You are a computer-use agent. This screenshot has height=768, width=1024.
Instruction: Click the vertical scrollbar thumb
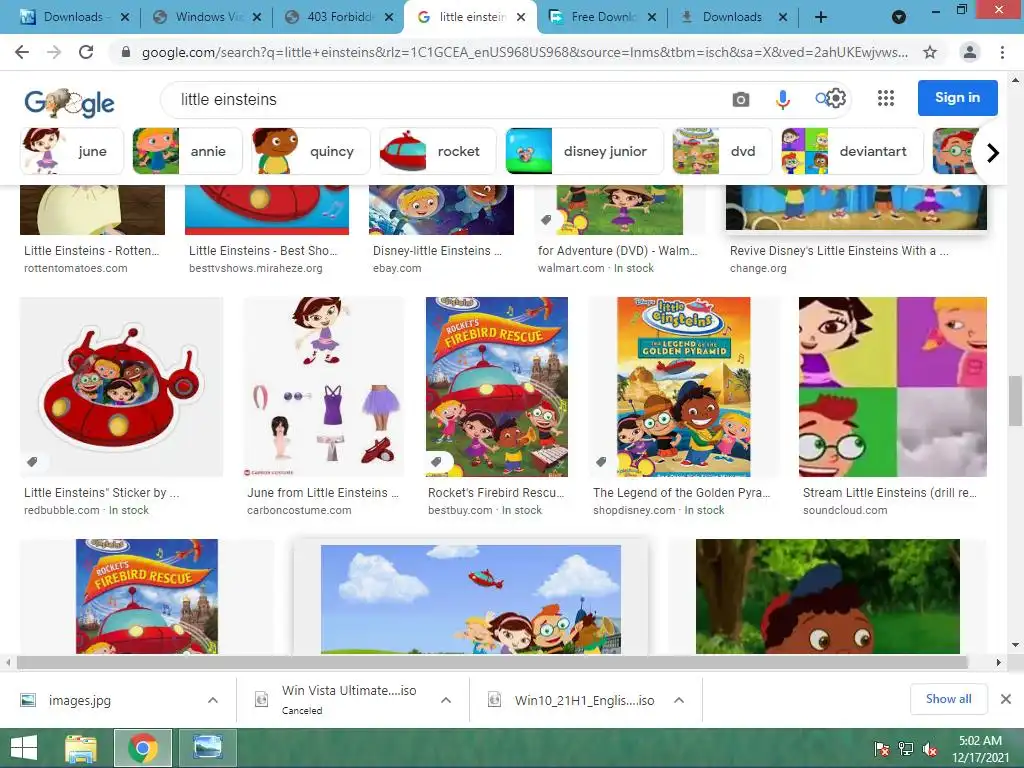(1014, 400)
